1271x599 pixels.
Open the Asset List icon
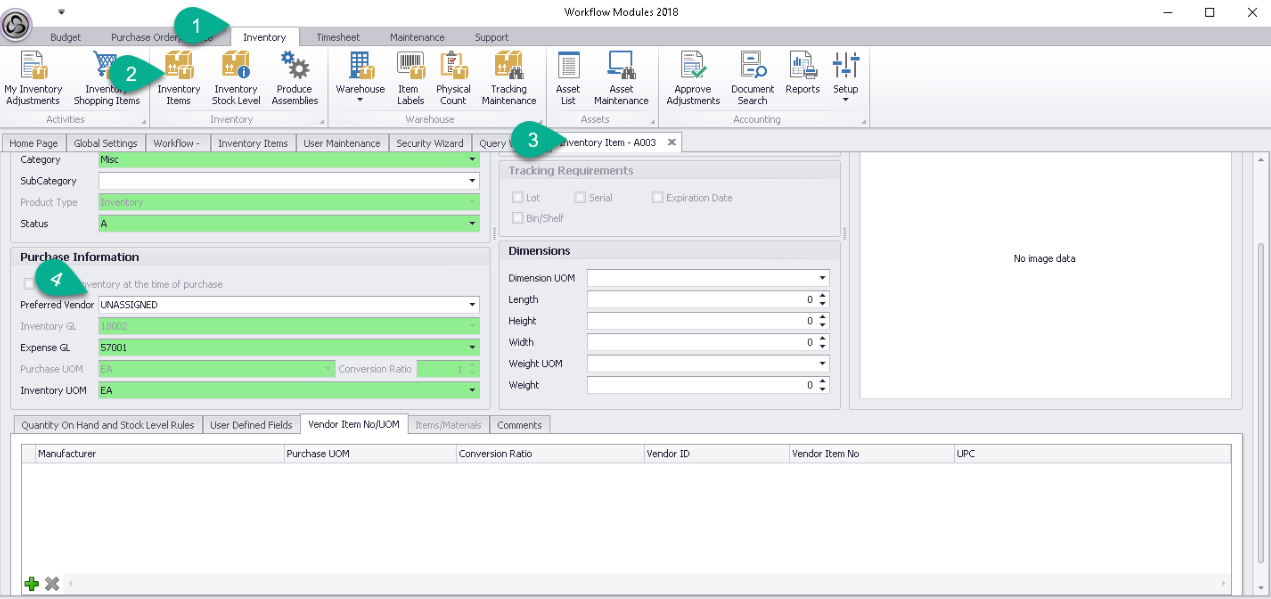568,67
